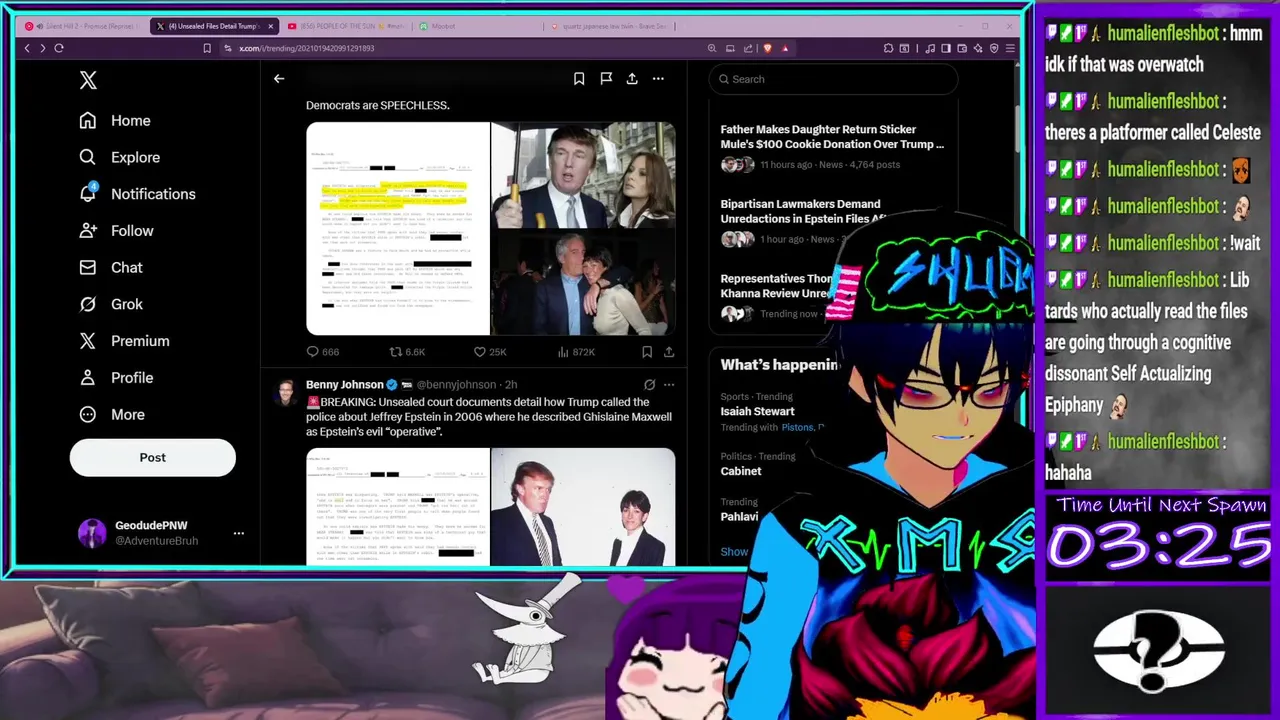The height and width of the screenshot is (720, 1280).
Task: Toggle the browser sidebar panel icon
Action: tap(946, 48)
